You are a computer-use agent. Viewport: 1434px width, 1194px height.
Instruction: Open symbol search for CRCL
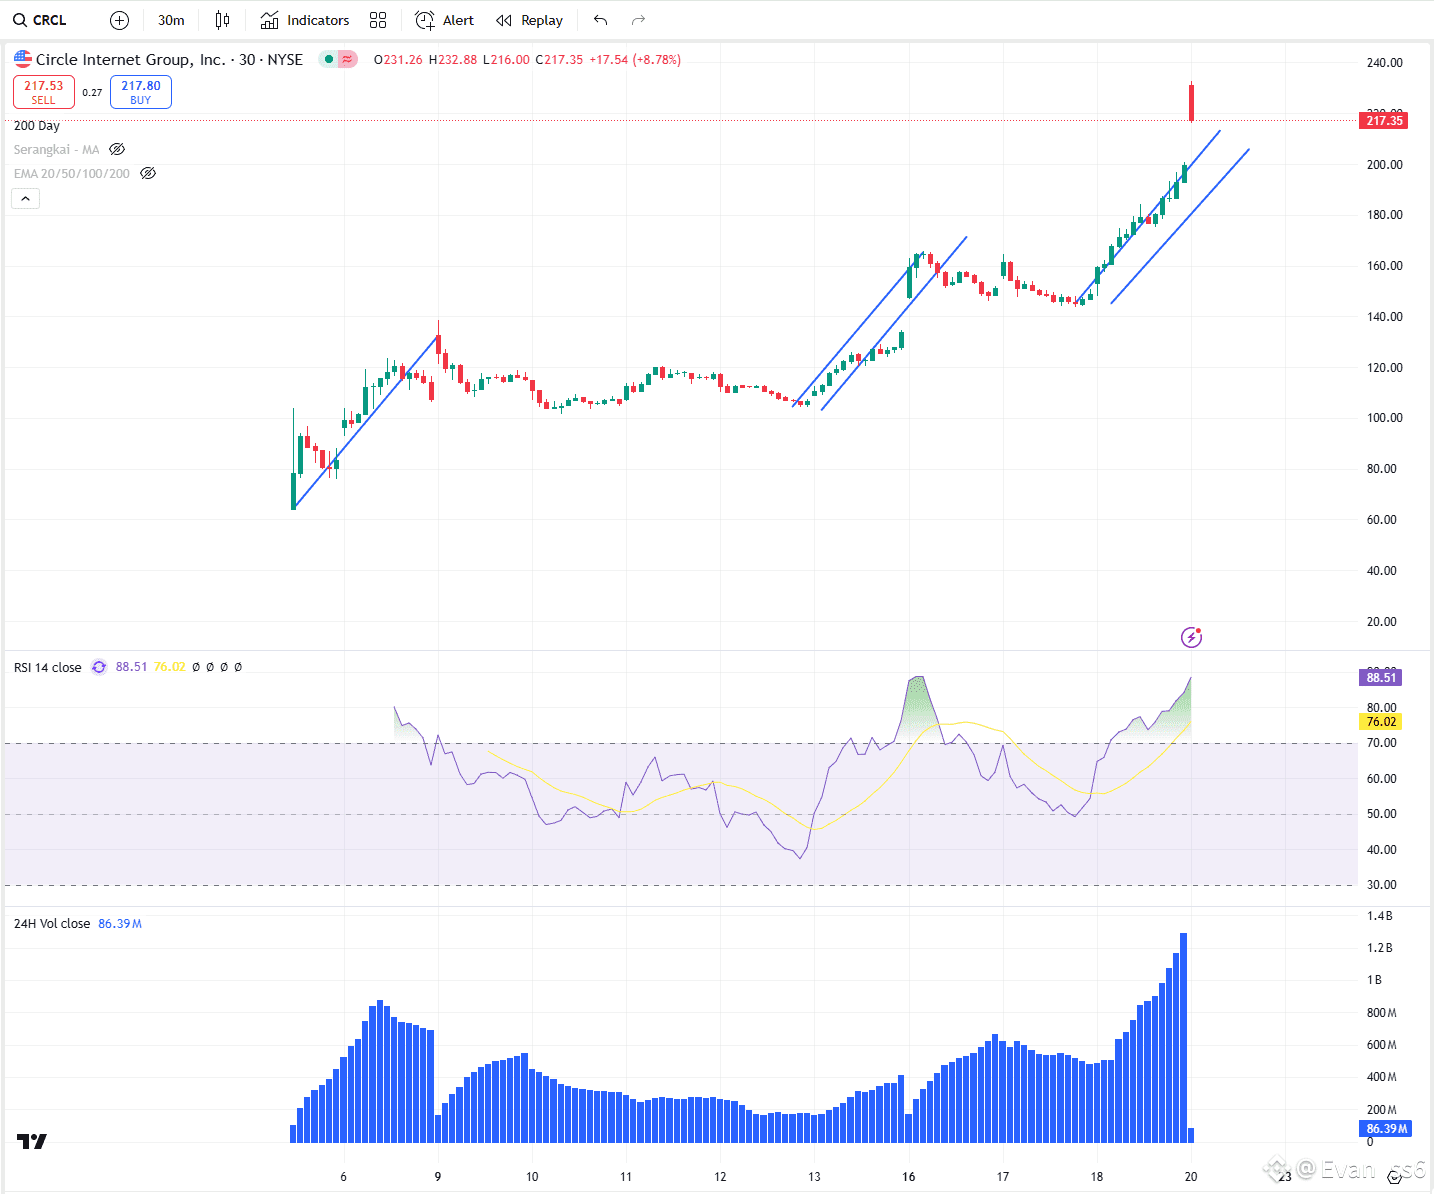pos(40,20)
